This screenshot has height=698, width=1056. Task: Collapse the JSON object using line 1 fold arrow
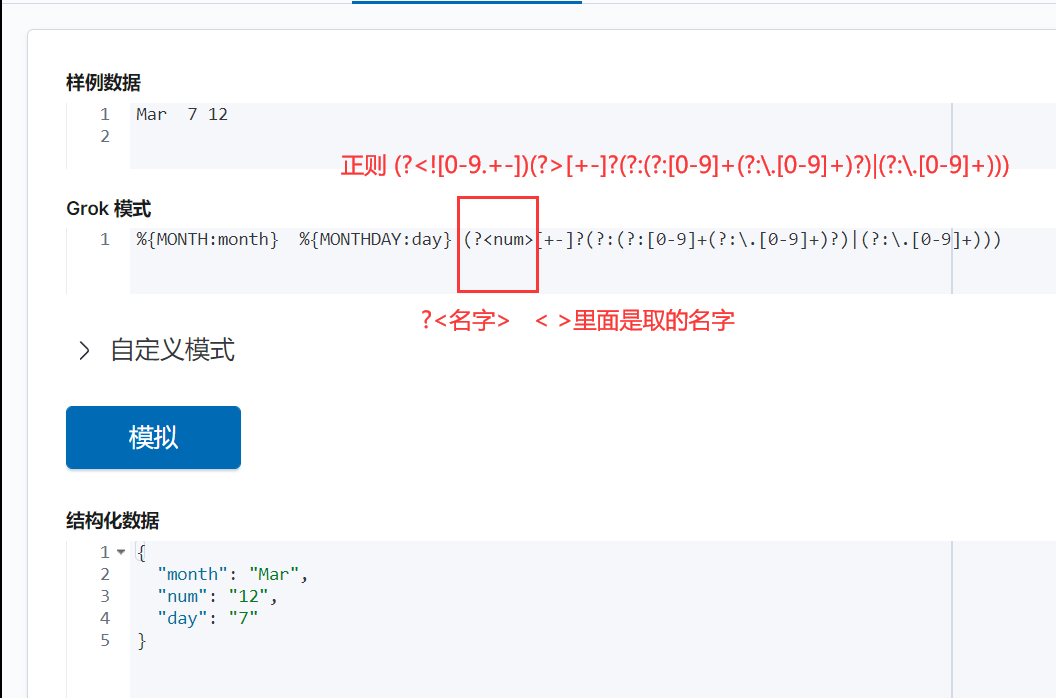(x=119, y=551)
